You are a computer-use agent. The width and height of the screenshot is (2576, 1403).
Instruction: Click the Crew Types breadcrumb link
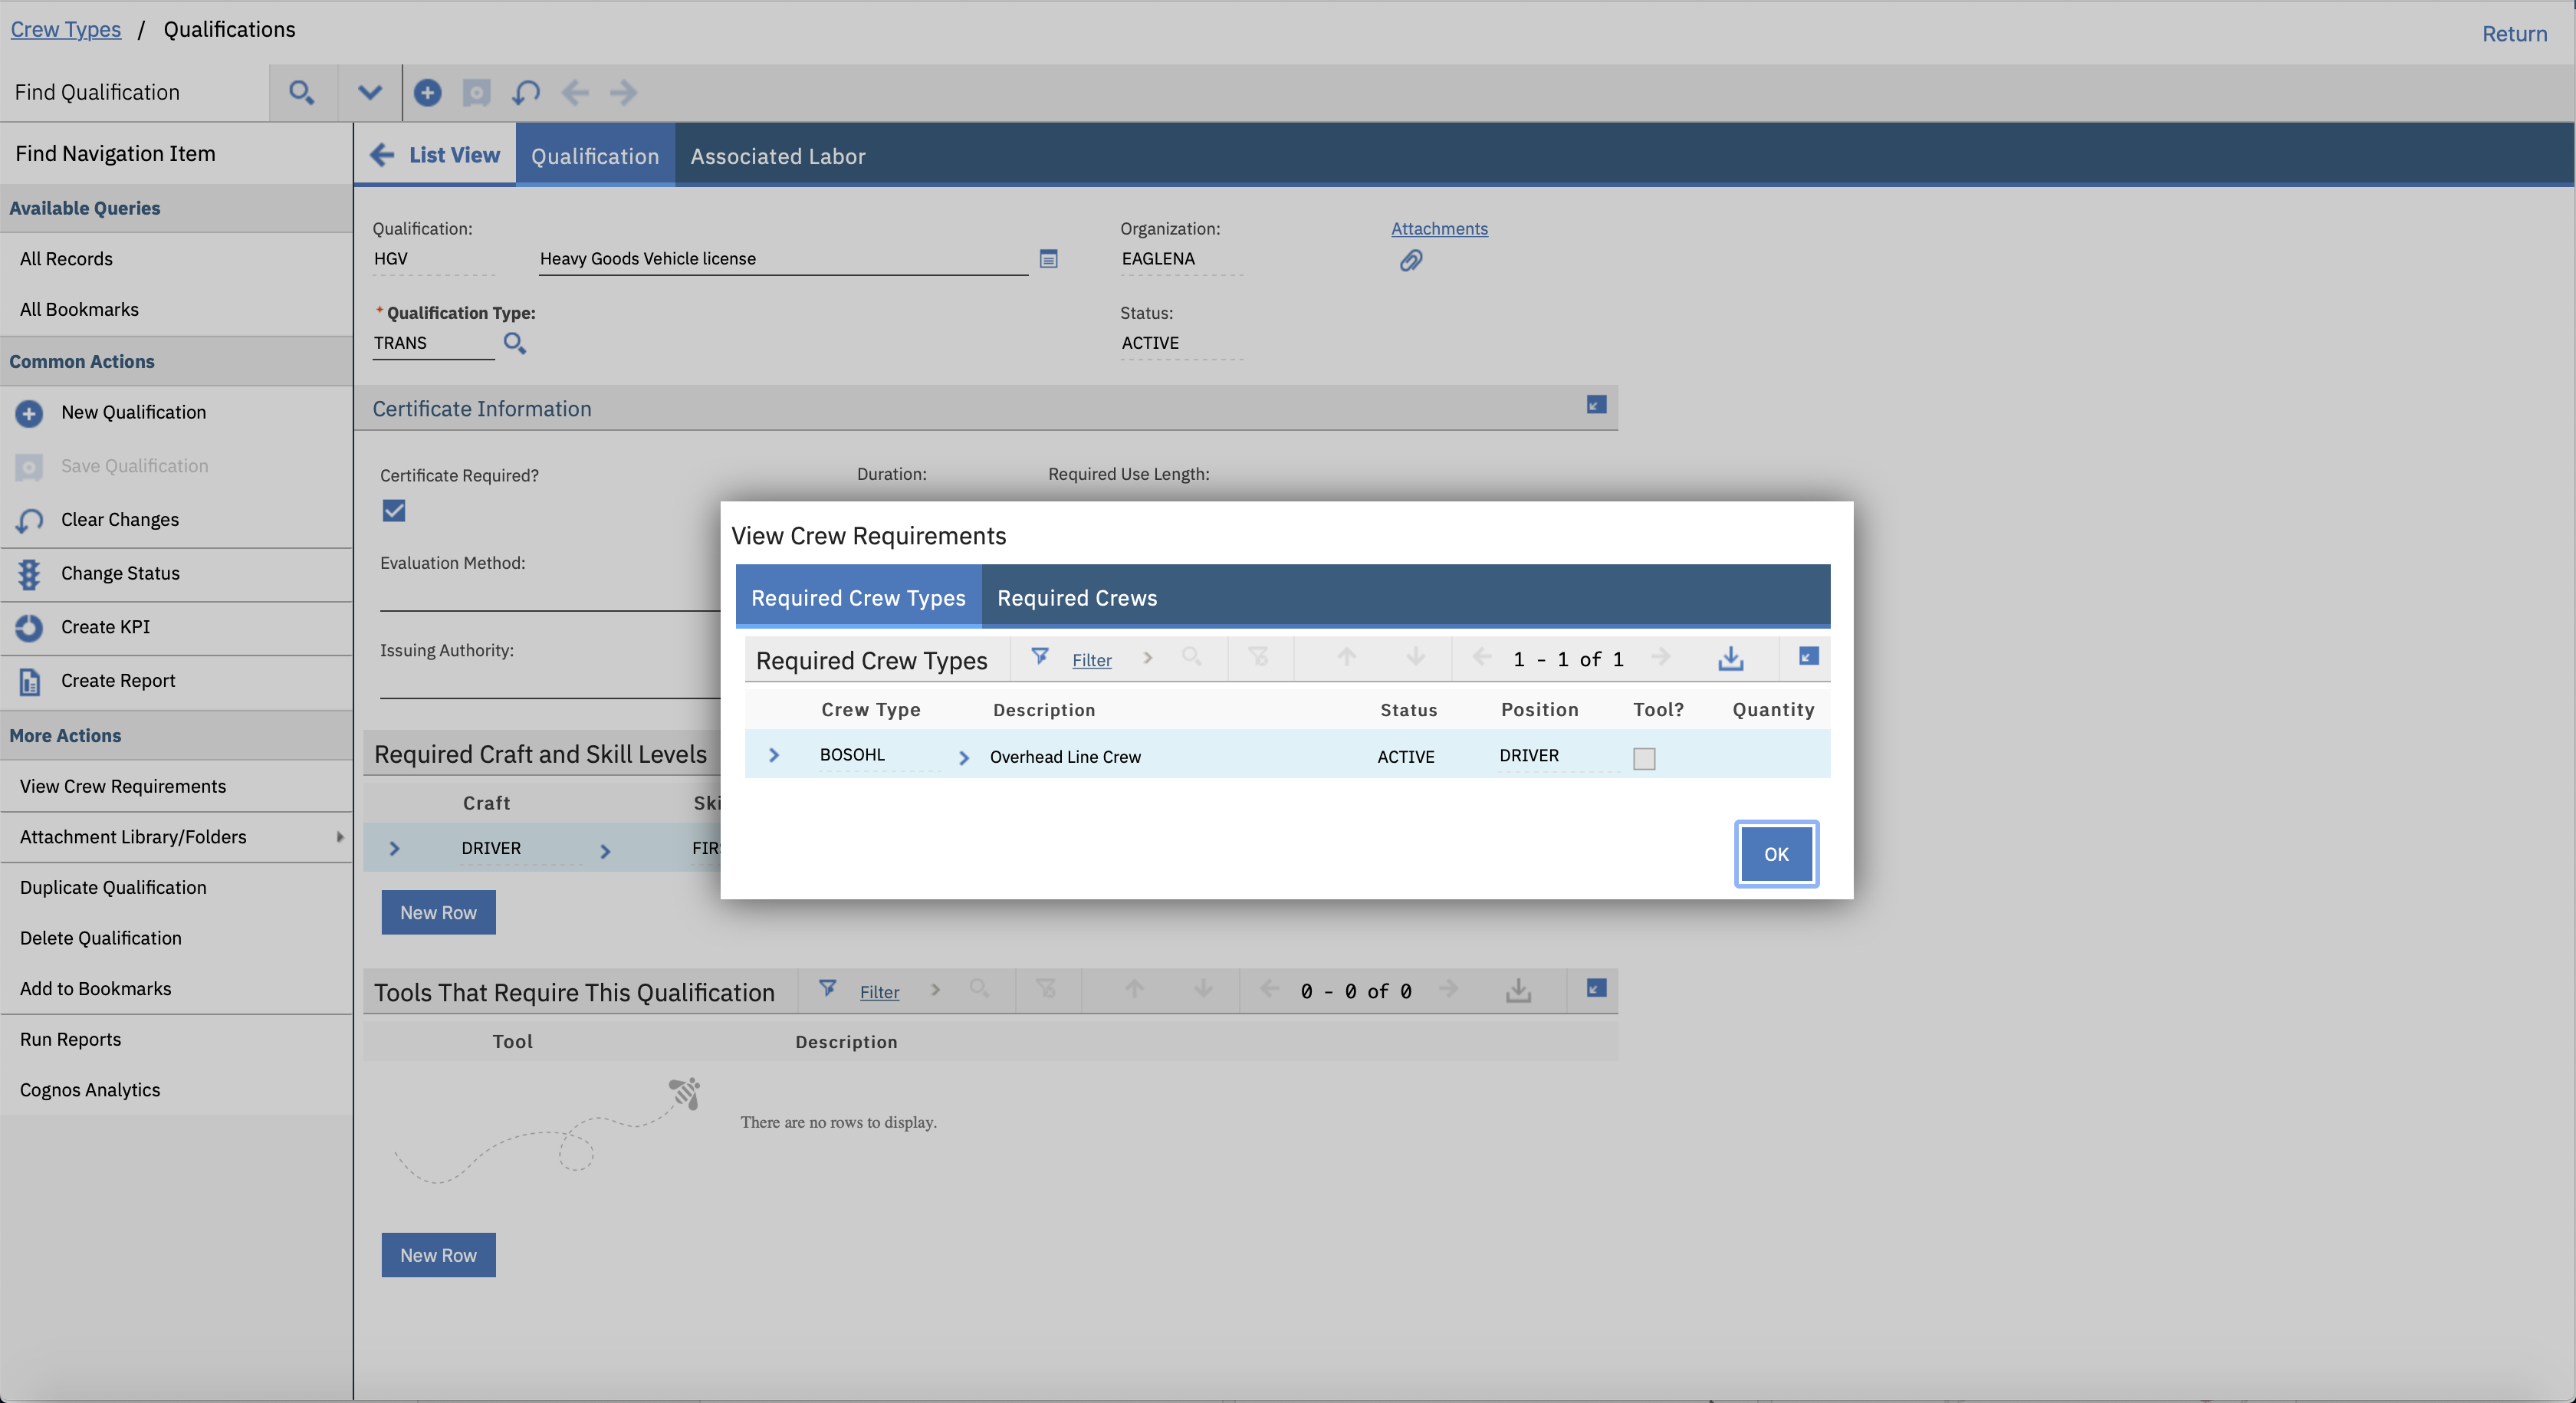66,29
